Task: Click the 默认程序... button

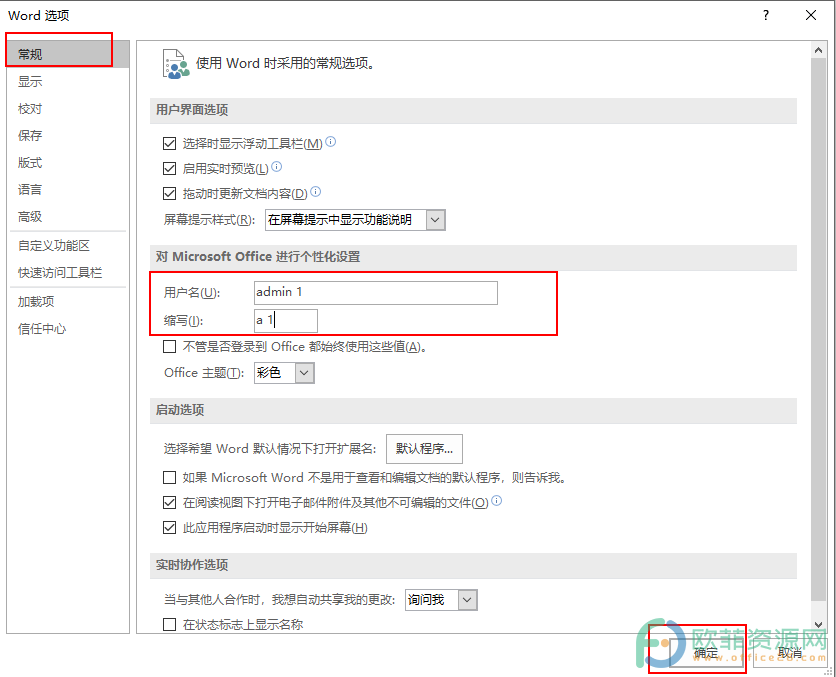Action: [424, 449]
